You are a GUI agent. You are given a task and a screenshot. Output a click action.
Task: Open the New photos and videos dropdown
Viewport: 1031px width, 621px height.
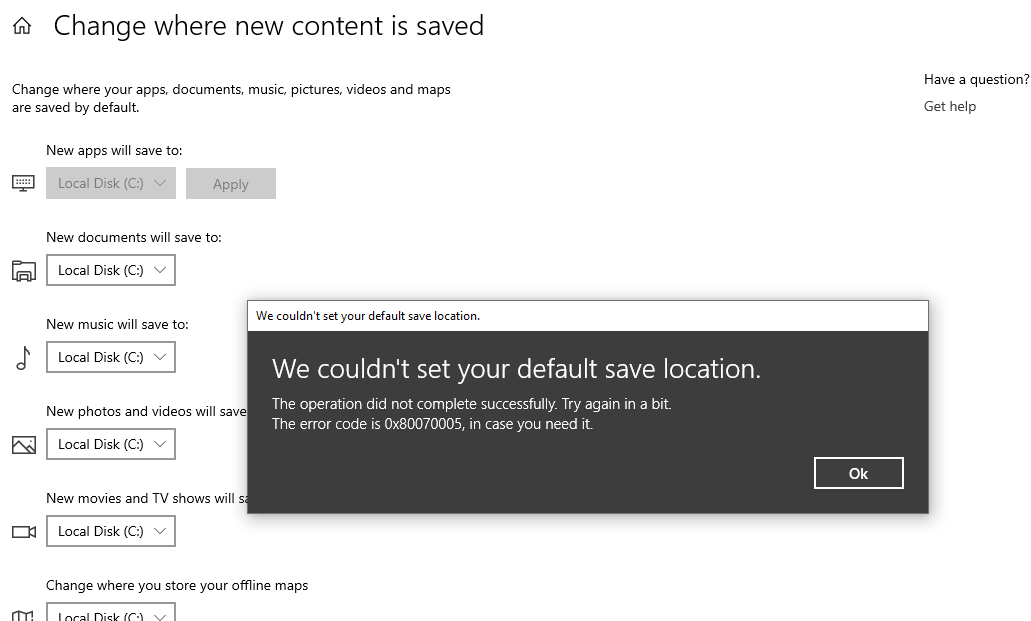tap(110, 444)
